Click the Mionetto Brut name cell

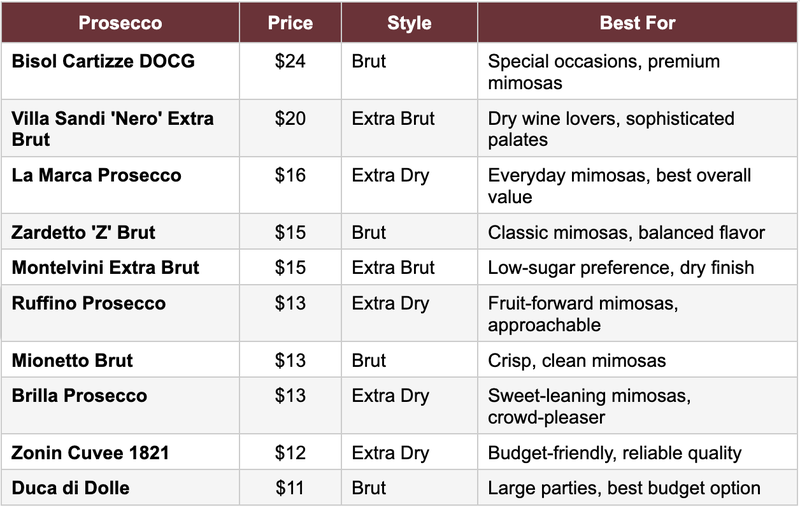[x=72, y=360]
